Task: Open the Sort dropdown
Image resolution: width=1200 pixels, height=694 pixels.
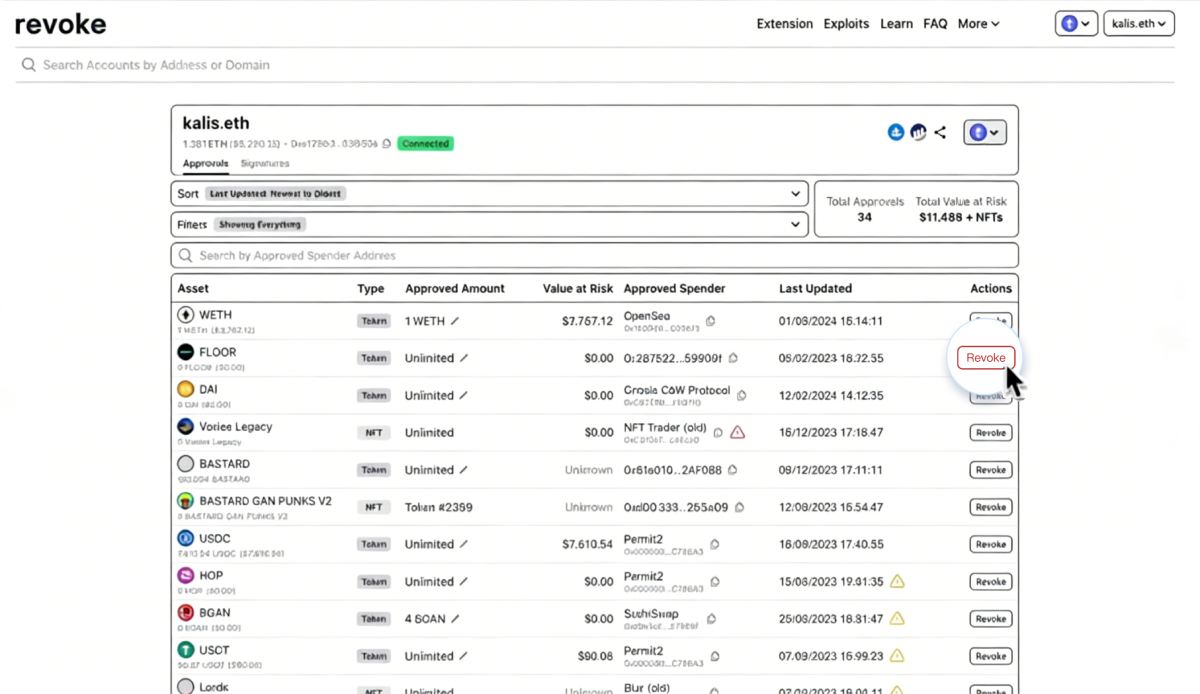Action: [489, 194]
